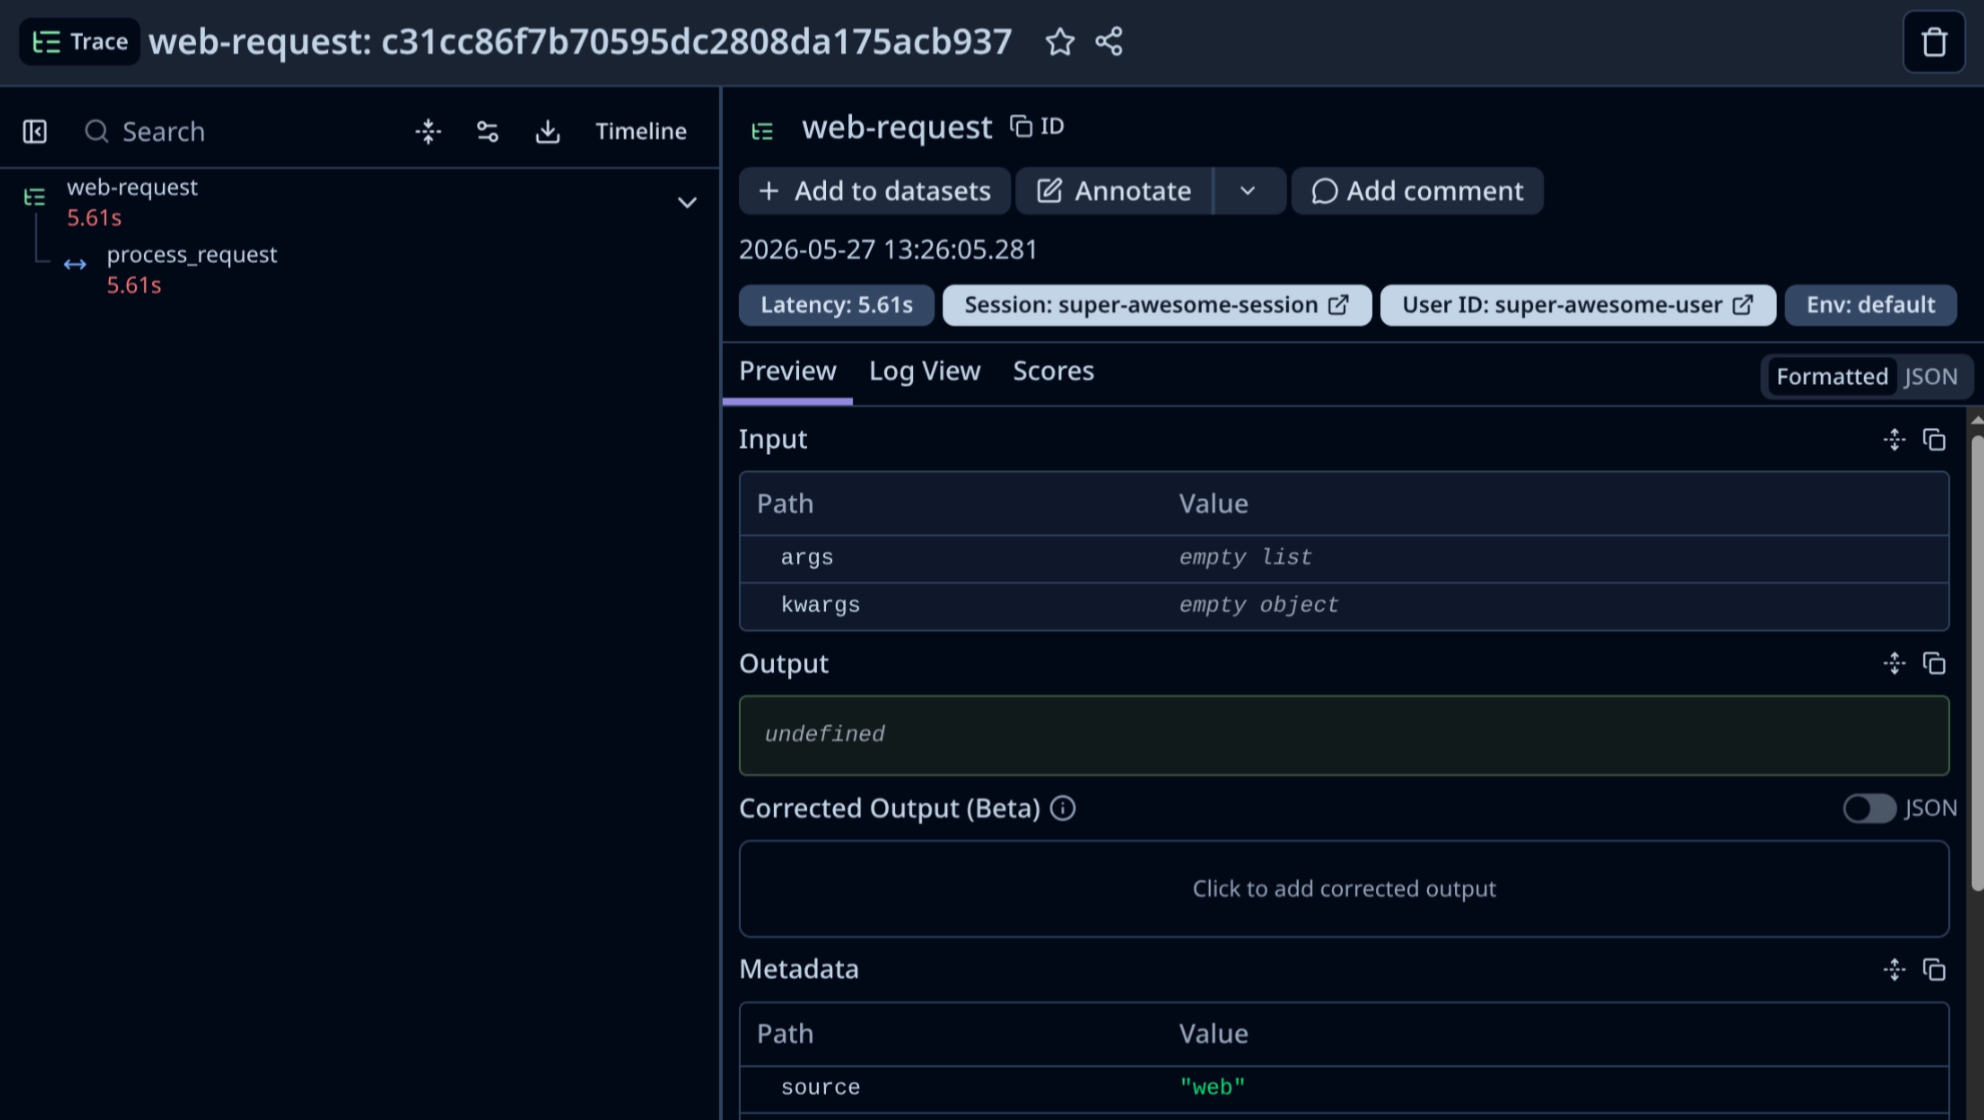The image size is (1984, 1120).
Task: Click the 'empty object' value for kwargs
Action: coord(1258,605)
